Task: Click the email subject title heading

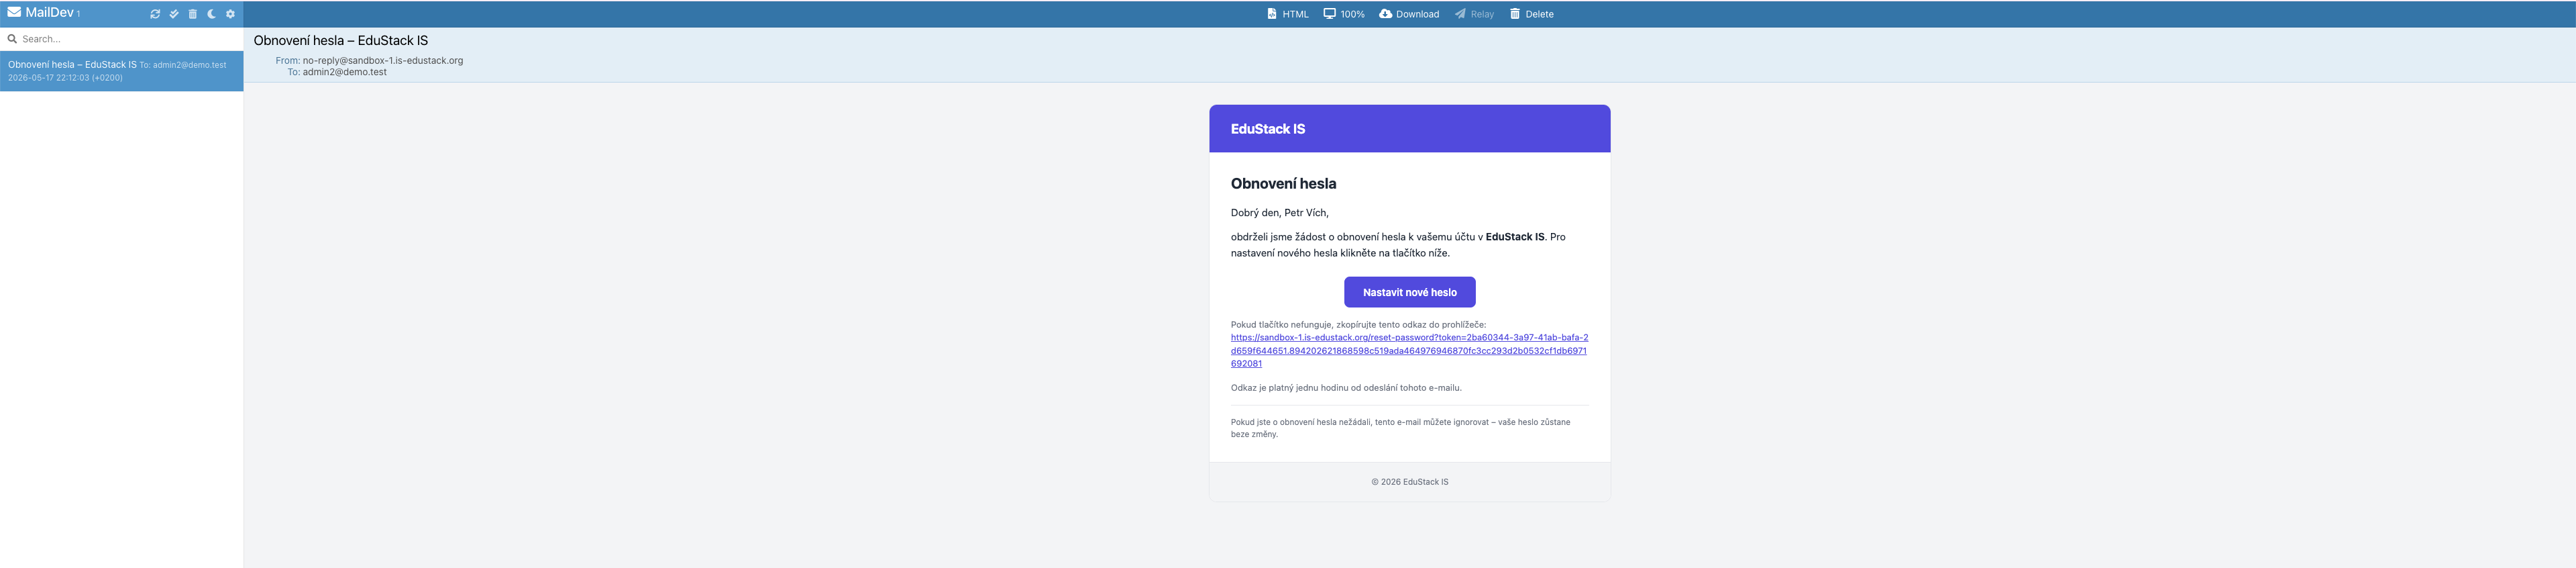Action: click(x=341, y=41)
